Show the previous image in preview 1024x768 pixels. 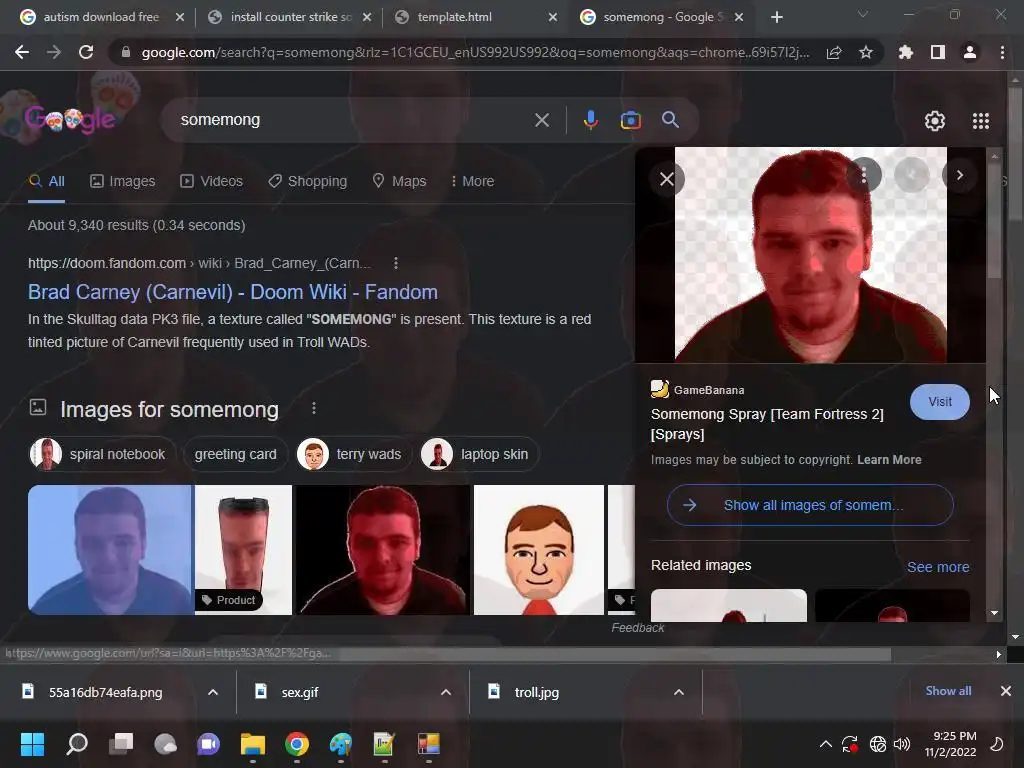pyautogui.click(x=912, y=175)
